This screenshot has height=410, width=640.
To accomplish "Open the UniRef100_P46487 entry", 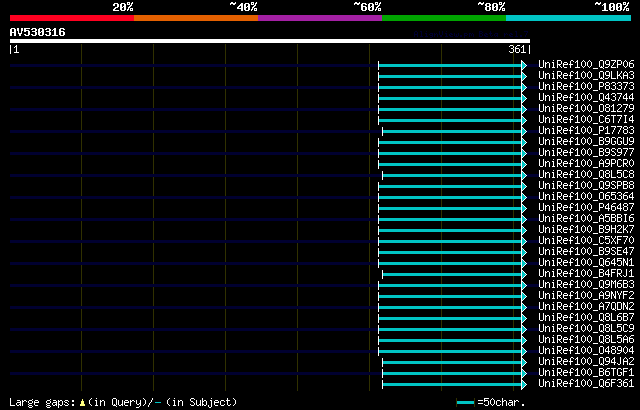I will (x=586, y=208).
